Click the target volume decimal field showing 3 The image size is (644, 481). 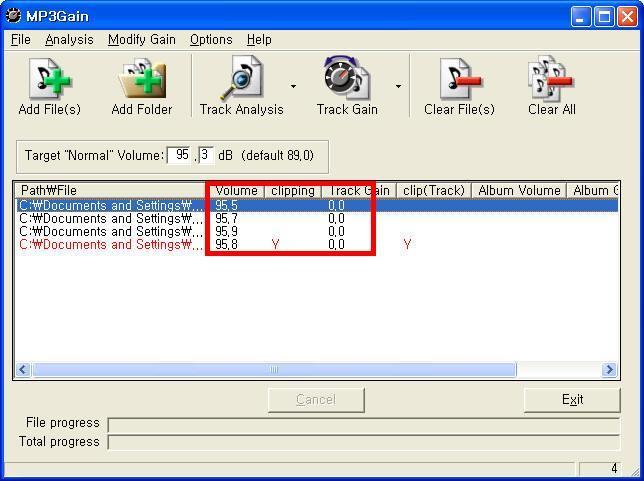206,155
